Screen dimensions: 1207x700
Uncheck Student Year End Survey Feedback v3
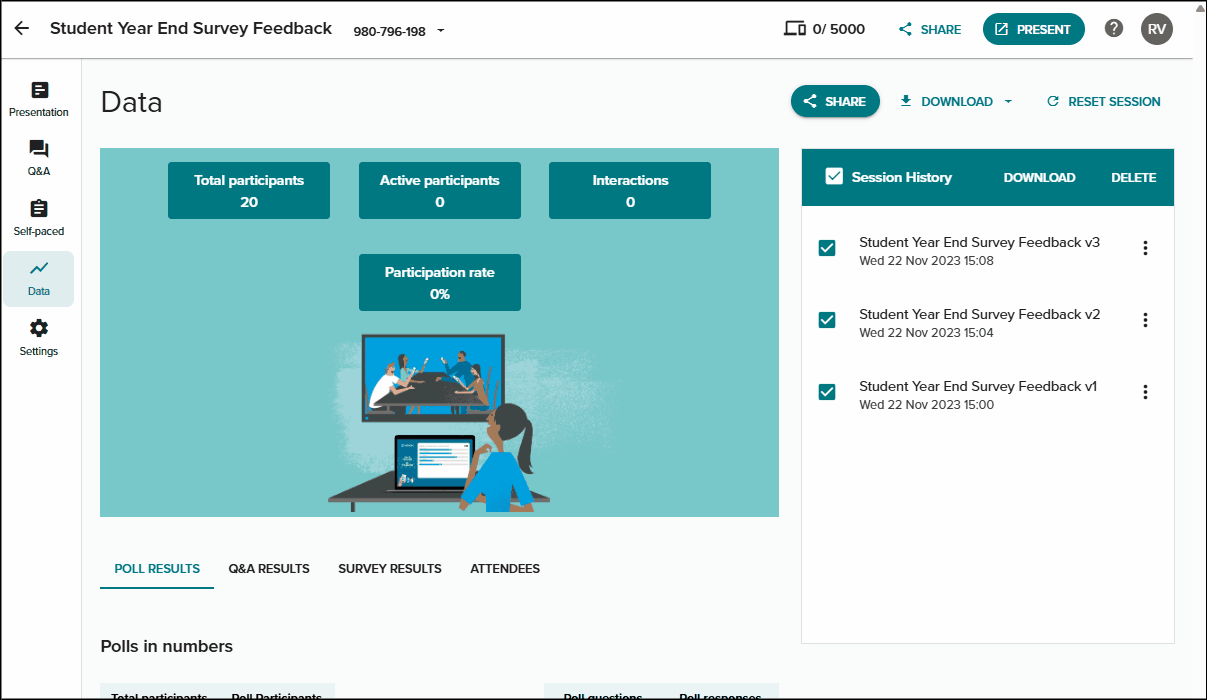click(827, 248)
